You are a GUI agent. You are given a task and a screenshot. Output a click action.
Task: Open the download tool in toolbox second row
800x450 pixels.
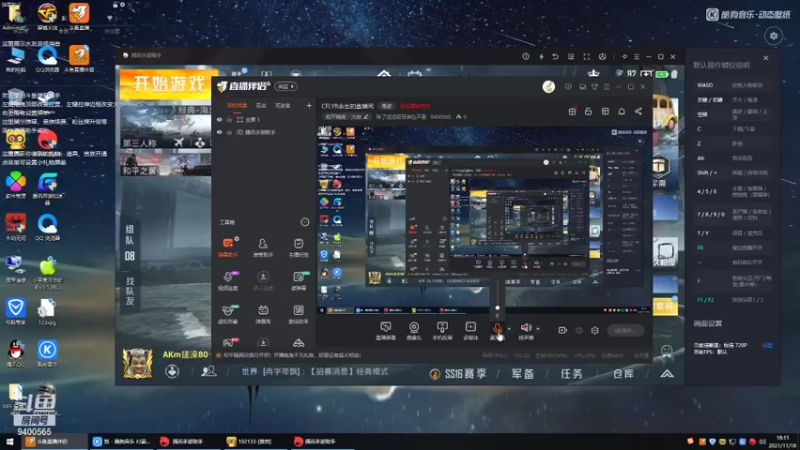pyautogui.click(x=263, y=281)
